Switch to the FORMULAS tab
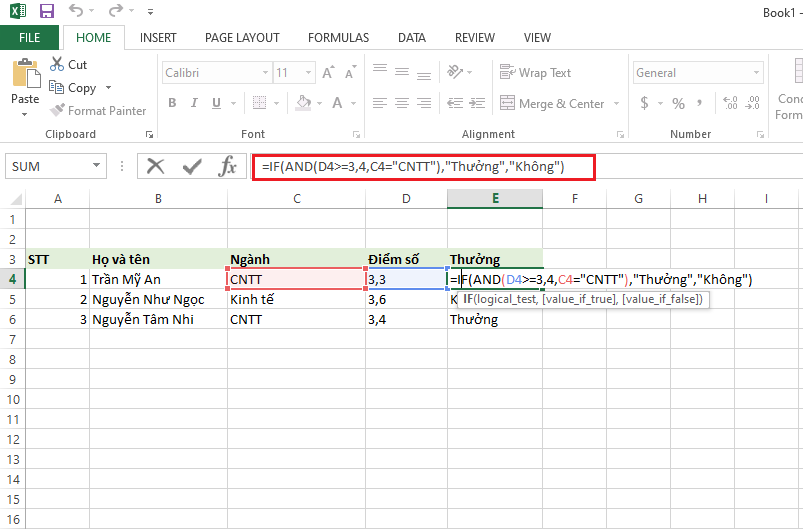The width and height of the screenshot is (803, 529). click(x=339, y=38)
